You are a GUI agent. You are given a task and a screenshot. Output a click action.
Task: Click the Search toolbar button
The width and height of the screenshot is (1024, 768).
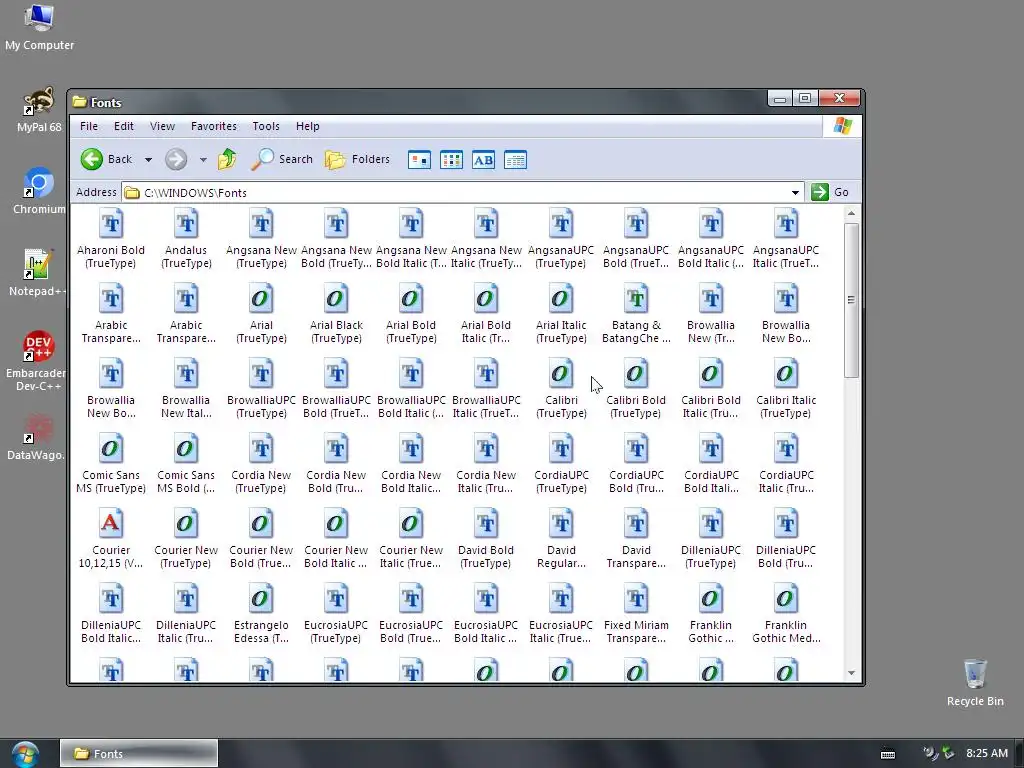pyautogui.click(x=282, y=159)
